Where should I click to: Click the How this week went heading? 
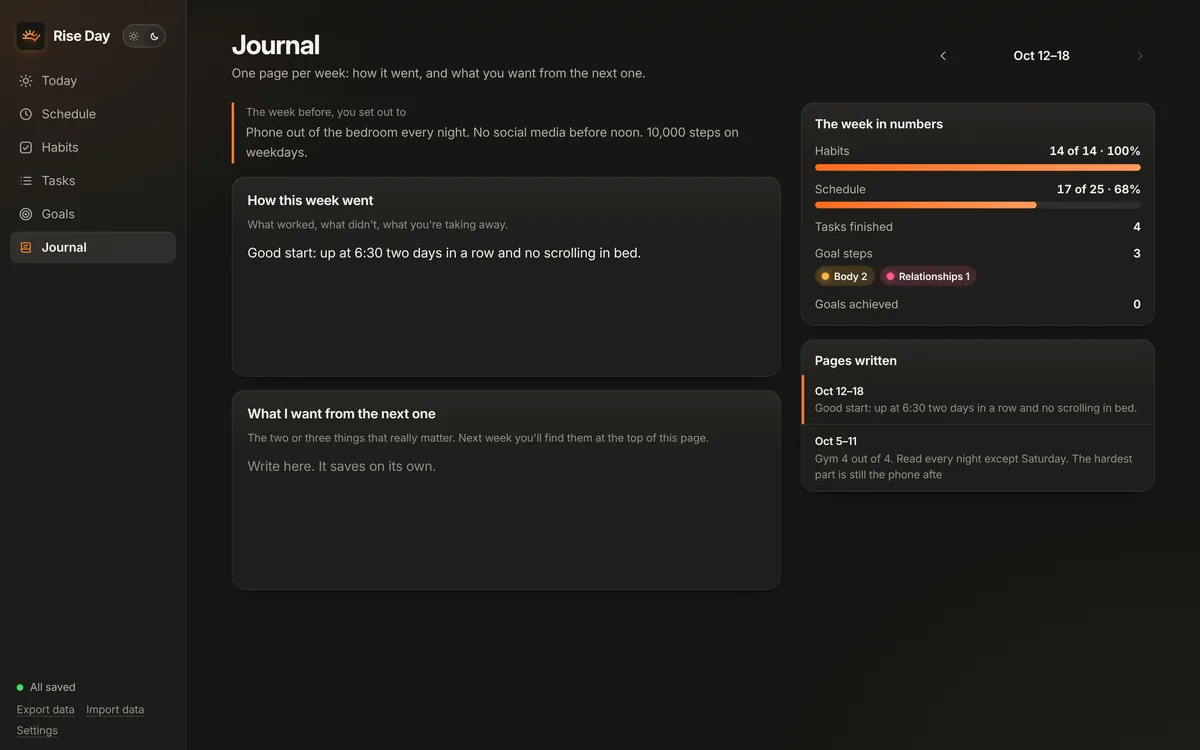click(311, 201)
